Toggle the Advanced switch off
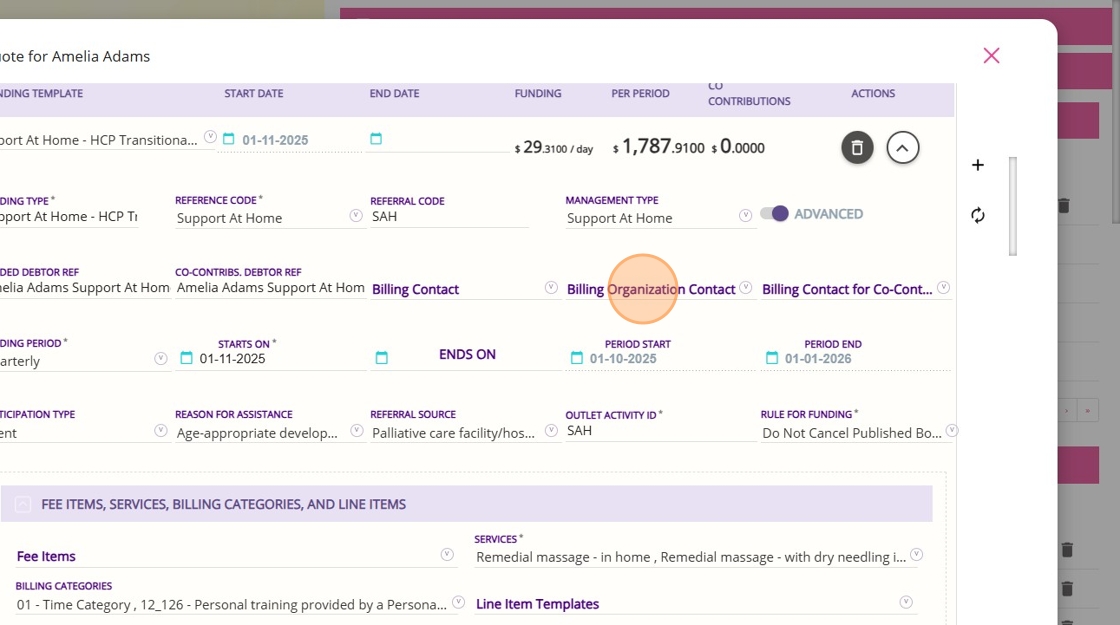This screenshot has width=1120, height=625. coord(774,214)
